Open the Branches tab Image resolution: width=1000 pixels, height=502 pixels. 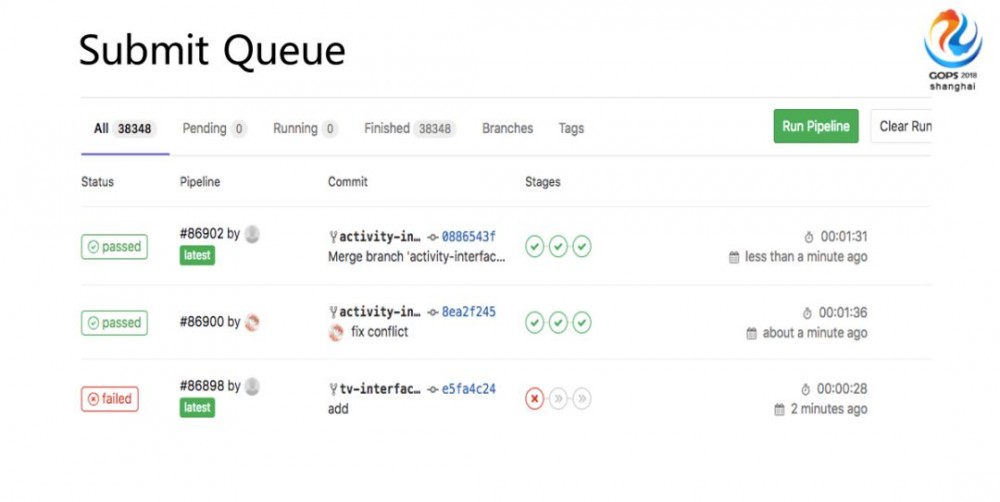click(507, 129)
